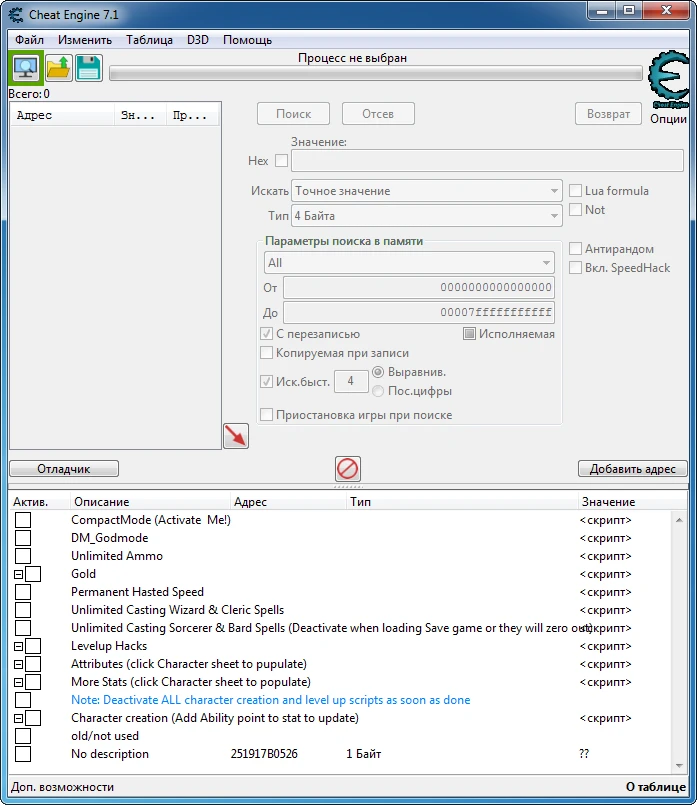
Task: Toggle Исполняемая checkbox
Action: click(x=469, y=334)
